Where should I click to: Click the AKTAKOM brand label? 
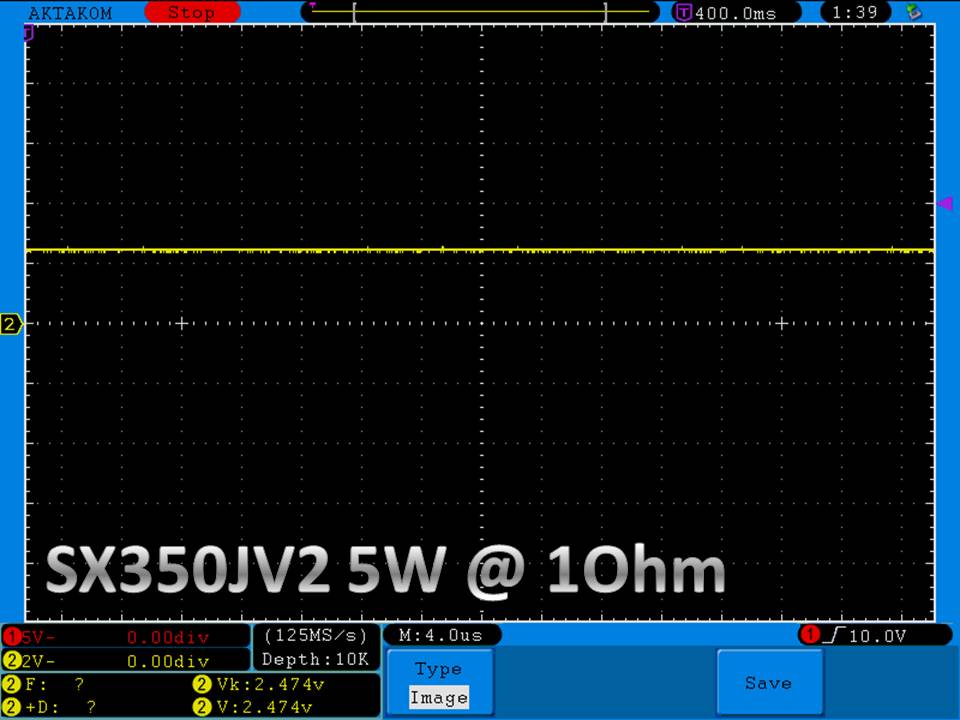[x=70, y=13]
